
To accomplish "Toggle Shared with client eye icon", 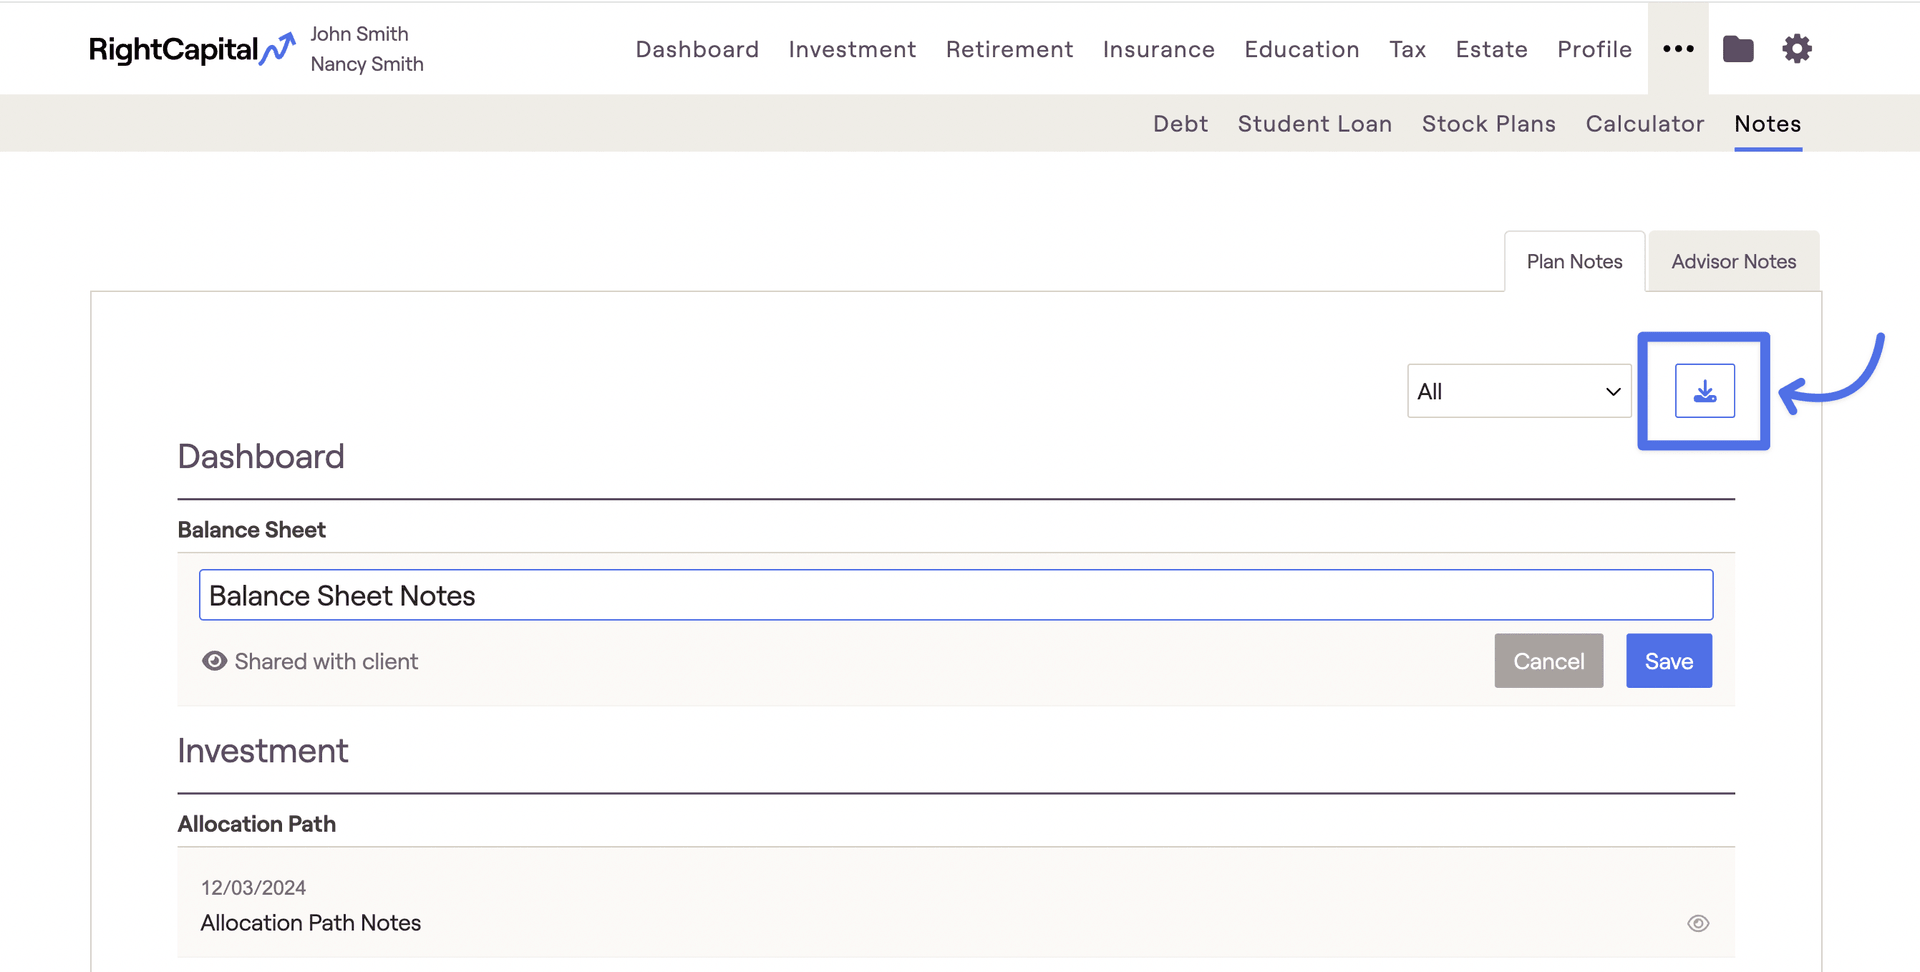I will click(x=214, y=661).
